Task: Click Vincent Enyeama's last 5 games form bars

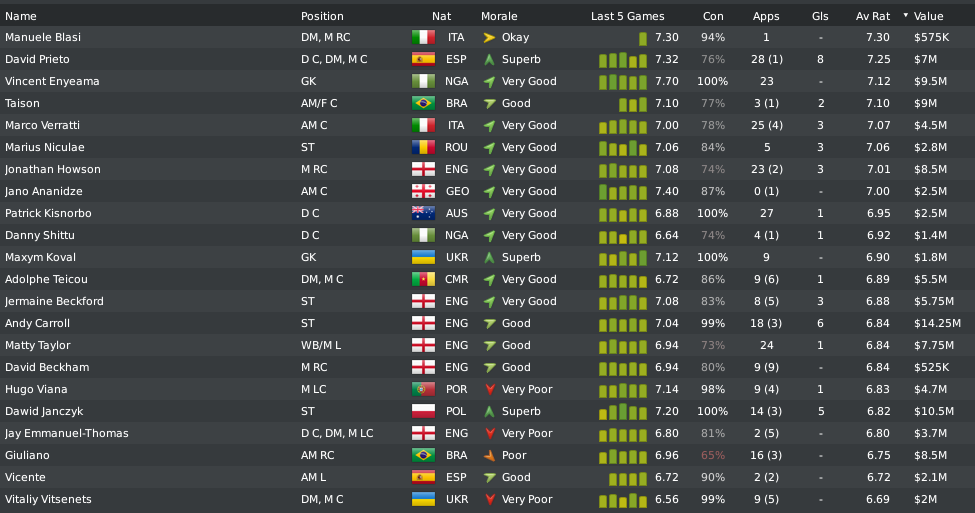Action: [623, 81]
